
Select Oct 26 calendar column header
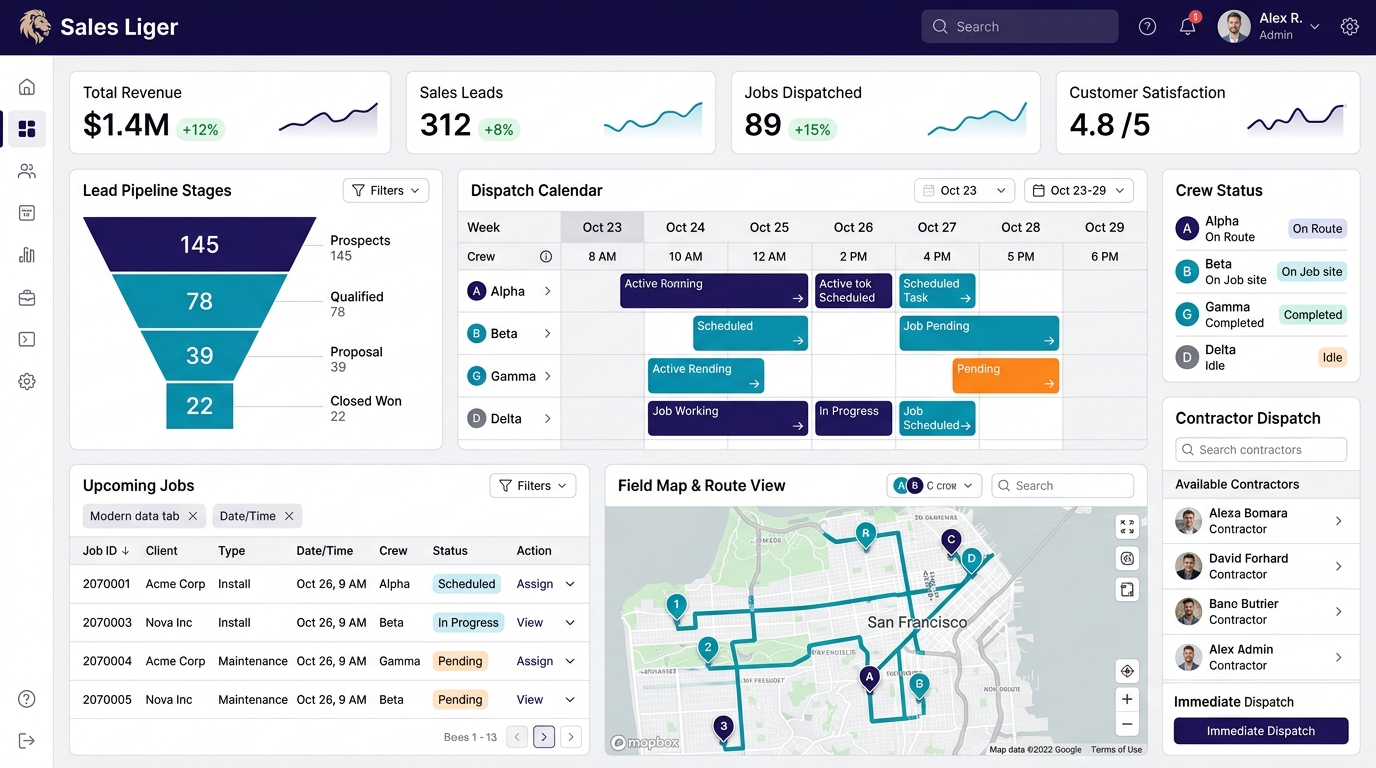click(853, 227)
